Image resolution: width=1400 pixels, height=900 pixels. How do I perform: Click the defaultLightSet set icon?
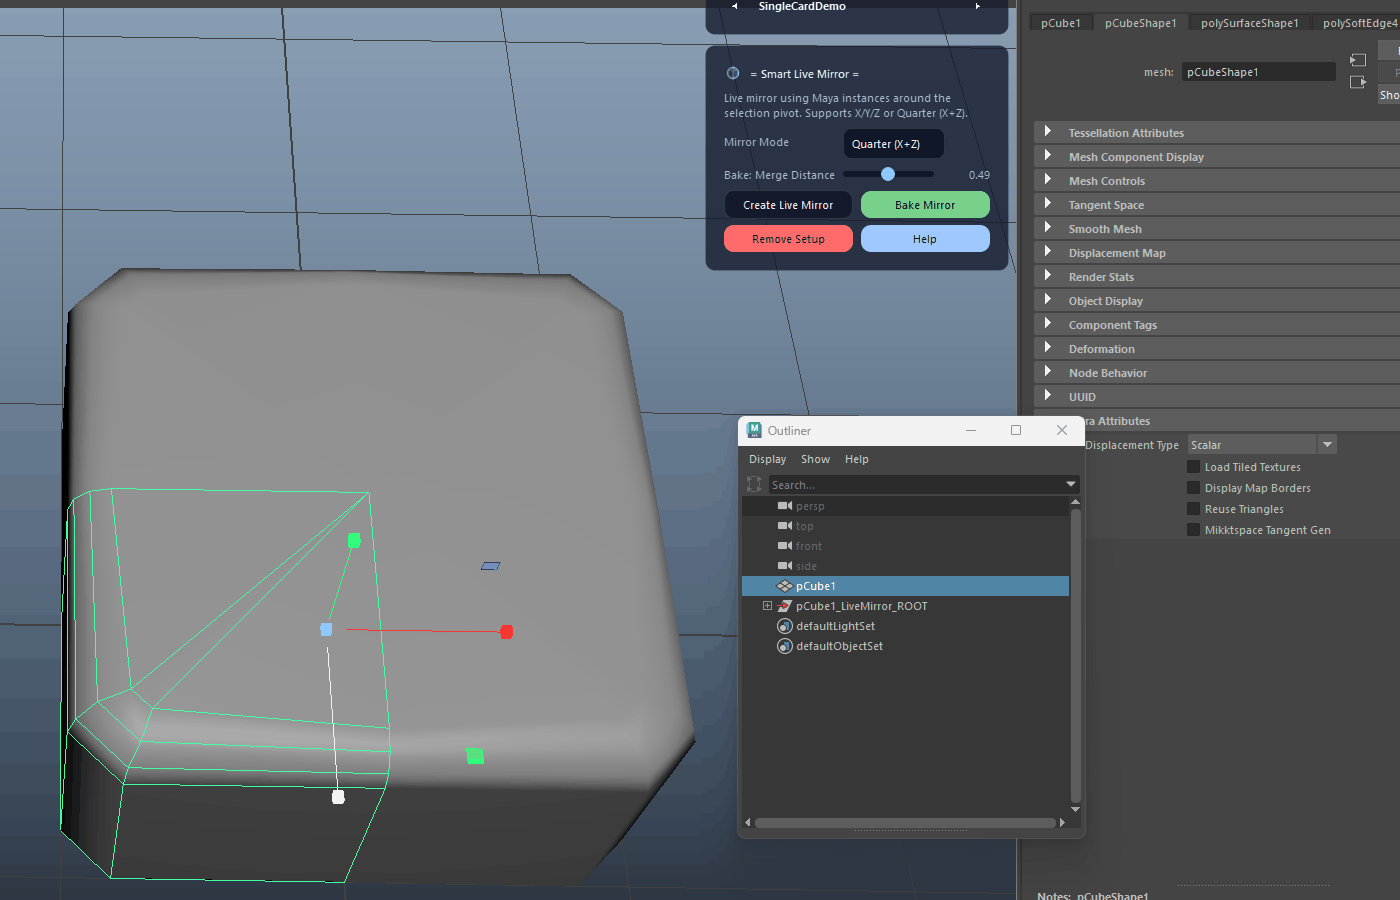click(x=785, y=626)
